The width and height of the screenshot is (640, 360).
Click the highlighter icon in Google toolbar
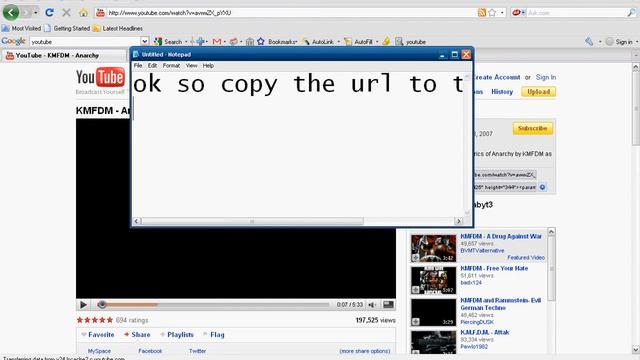(386, 41)
